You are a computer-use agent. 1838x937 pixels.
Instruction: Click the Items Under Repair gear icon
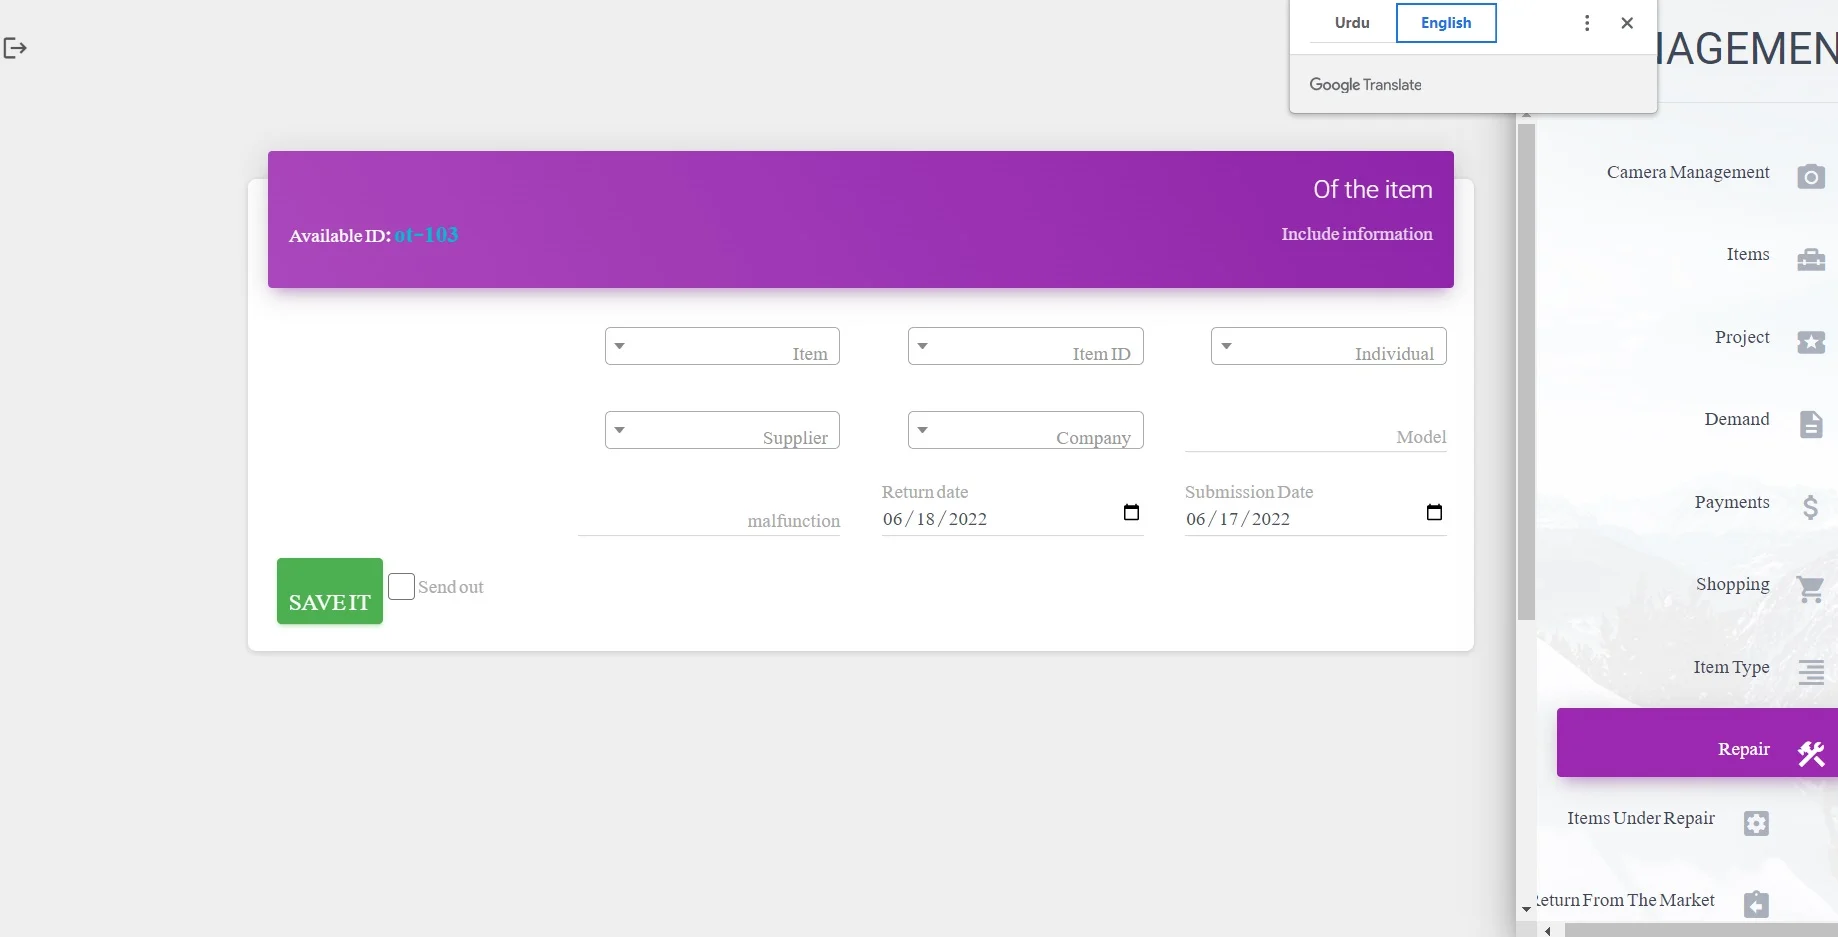click(1756, 823)
